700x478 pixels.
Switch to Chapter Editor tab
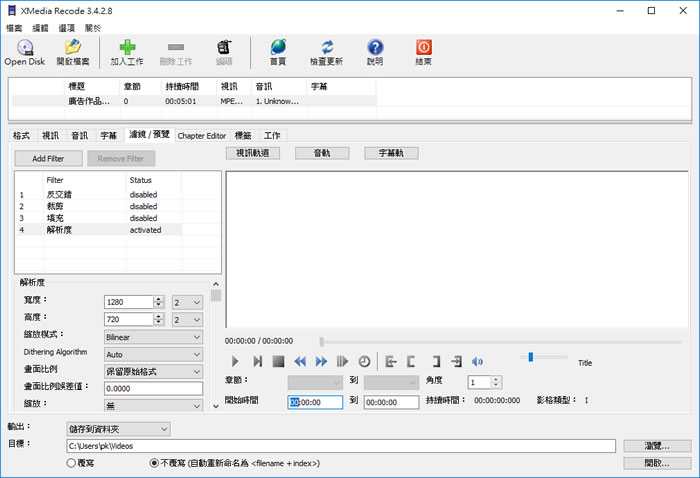202,136
